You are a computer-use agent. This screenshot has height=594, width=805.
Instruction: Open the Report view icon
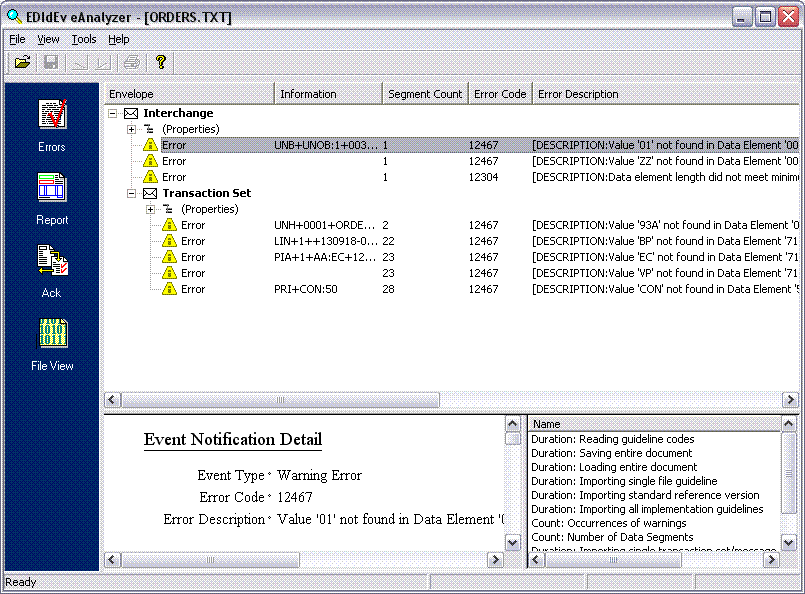pos(52,198)
